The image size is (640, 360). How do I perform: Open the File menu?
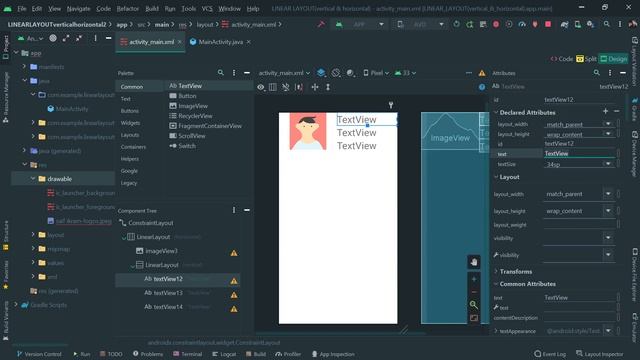(x=22, y=9)
